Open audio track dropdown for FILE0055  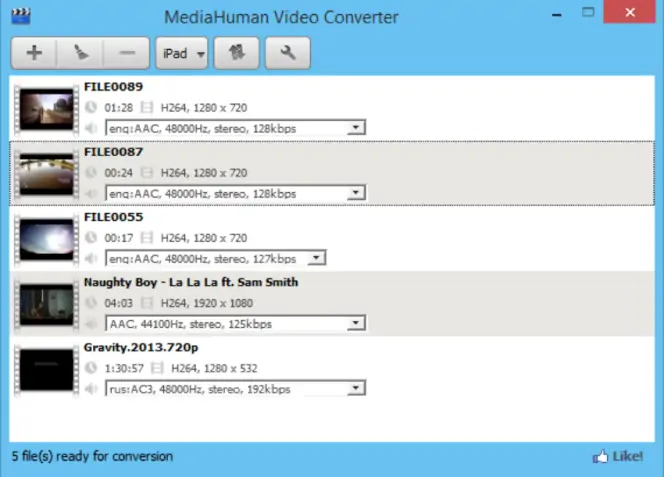coord(216,258)
